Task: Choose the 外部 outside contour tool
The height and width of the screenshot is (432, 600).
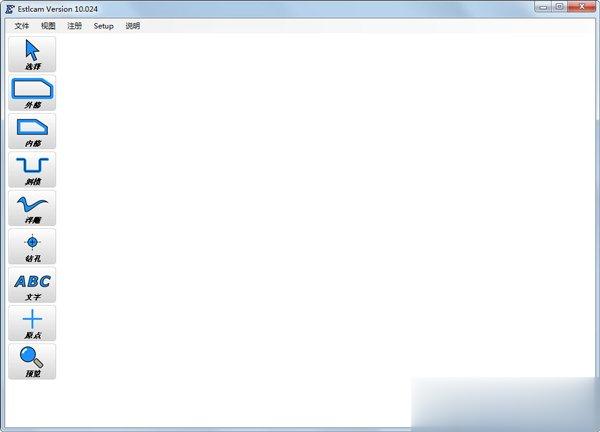Action: (x=32, y=93)
